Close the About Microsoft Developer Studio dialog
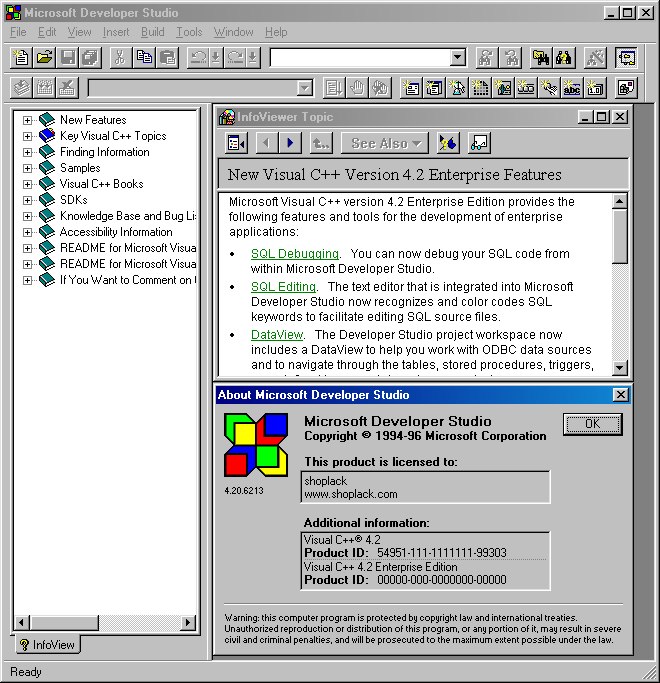Viewport: 660px width, 683px height. pyautogui.click(x=620, y=395)
